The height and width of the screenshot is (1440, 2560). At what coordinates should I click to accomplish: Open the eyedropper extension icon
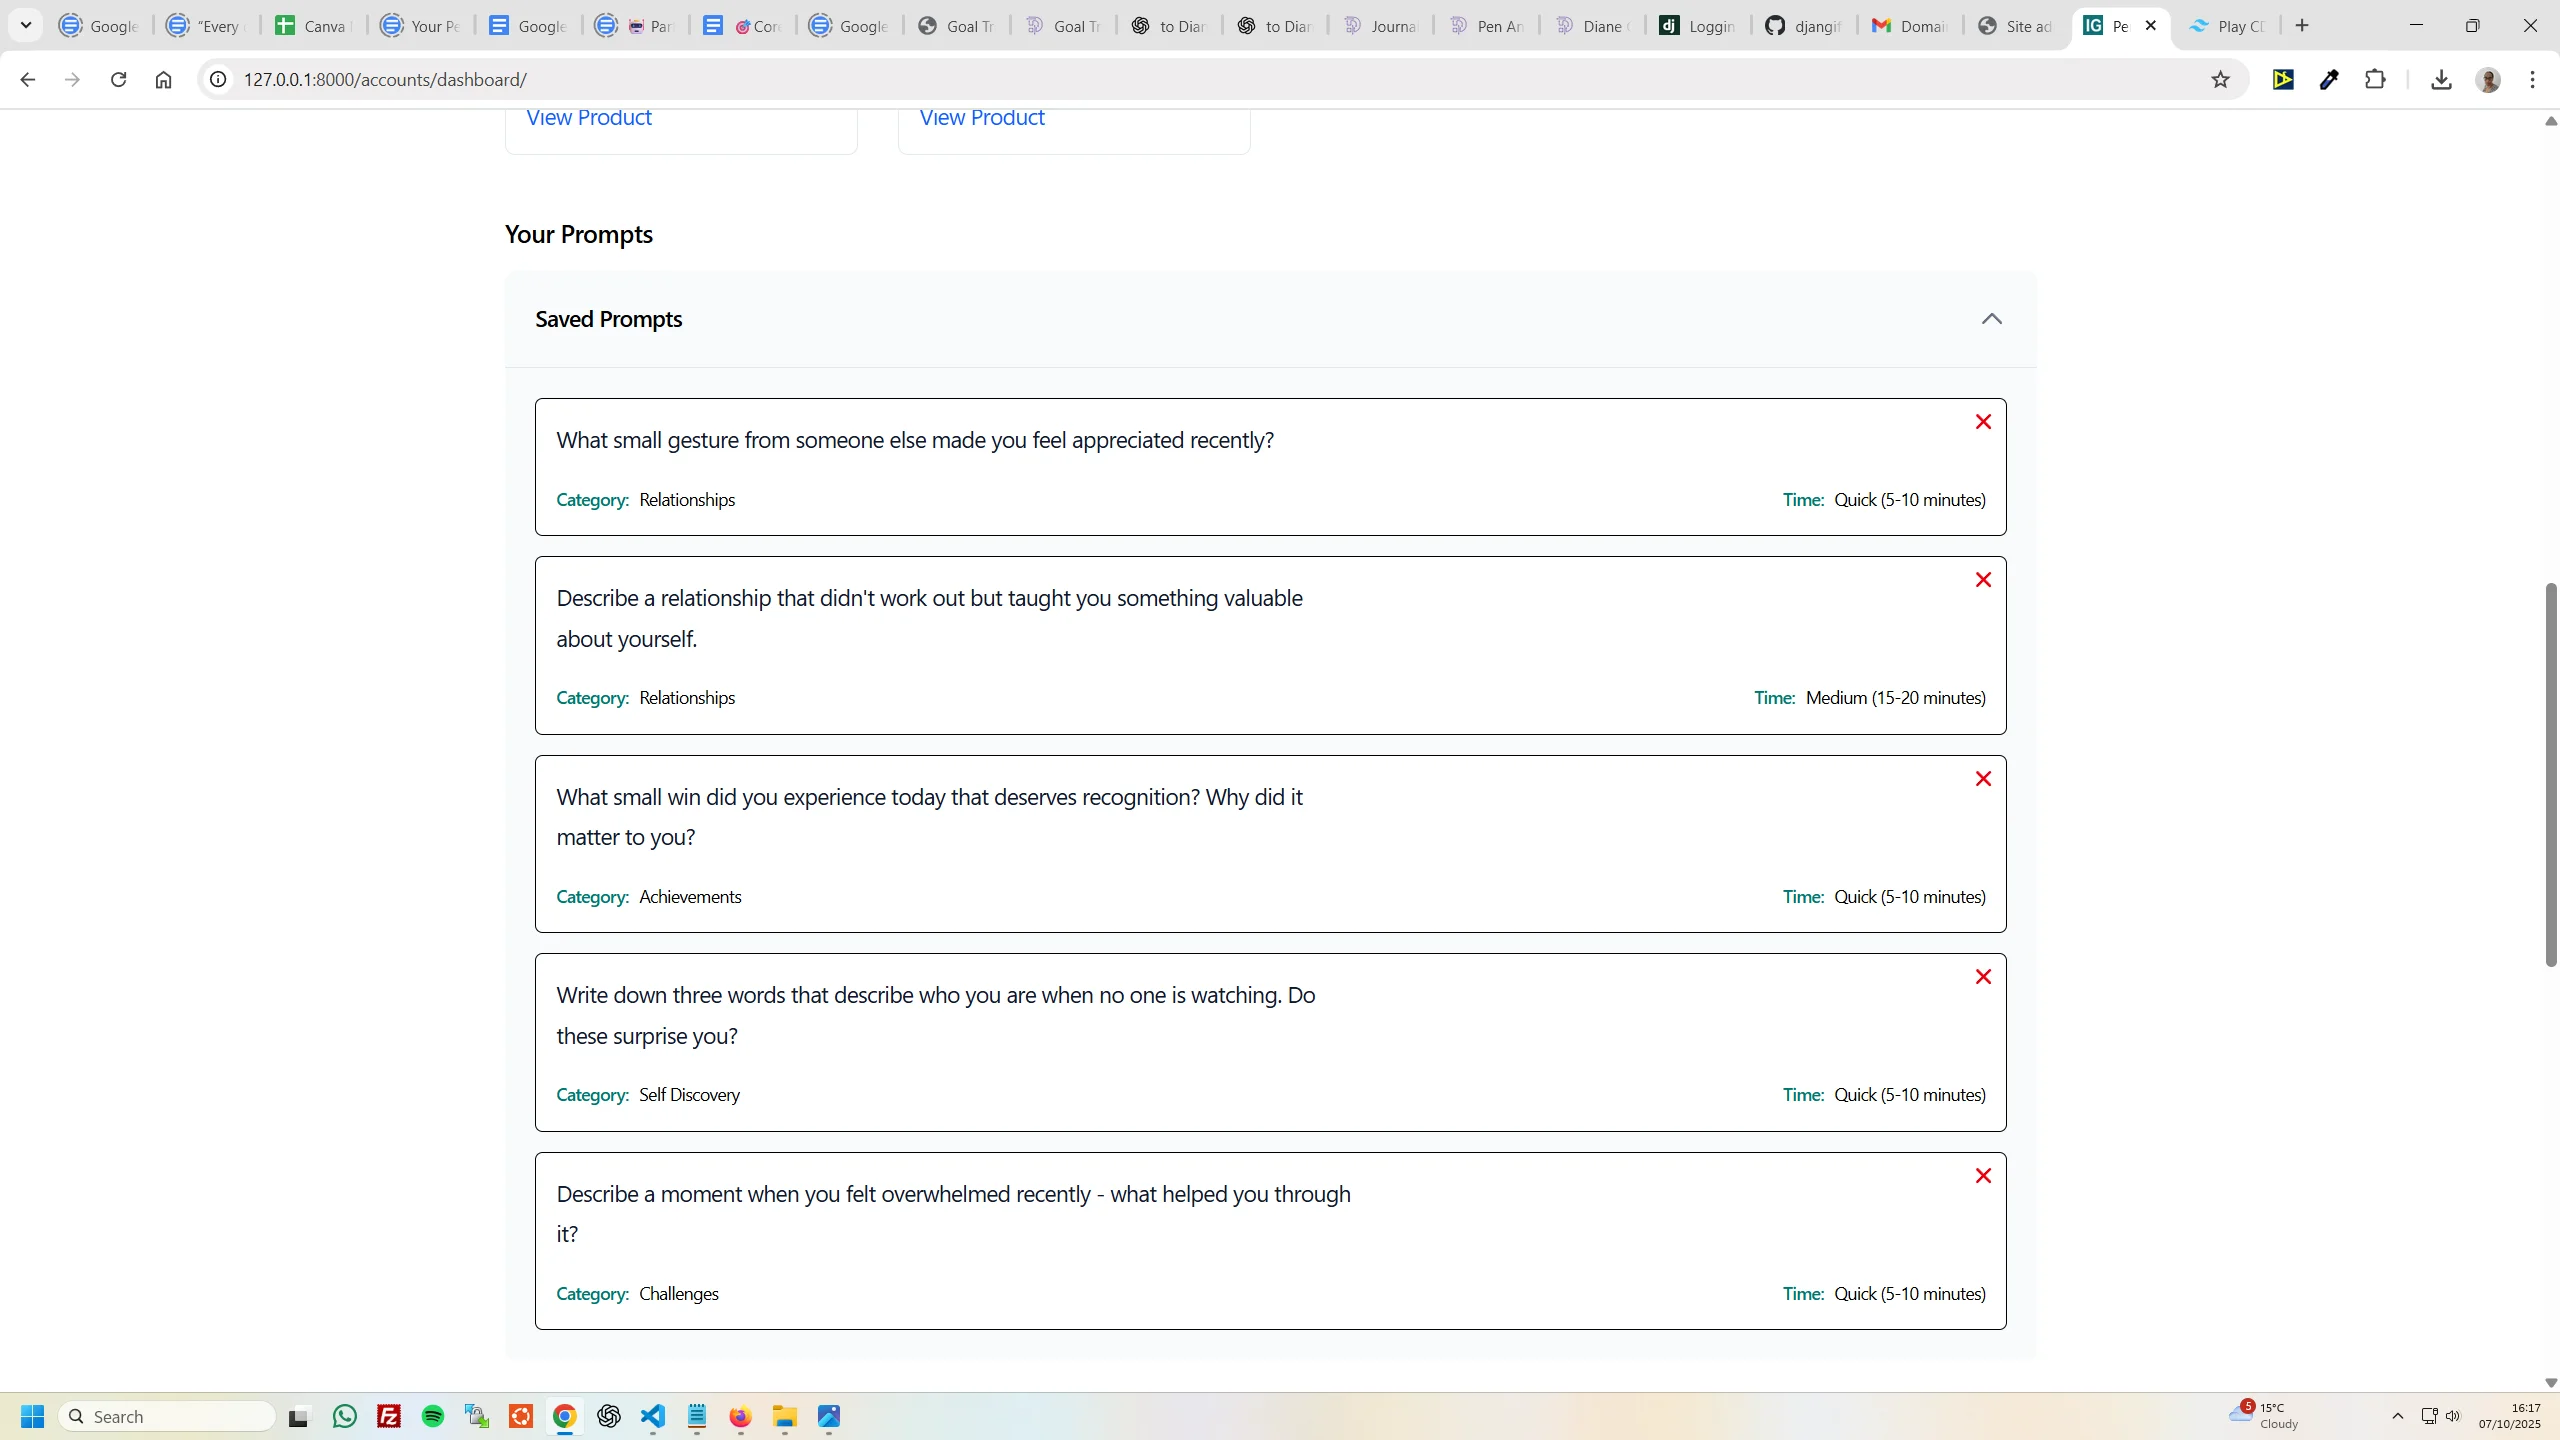click(2329, 79)
